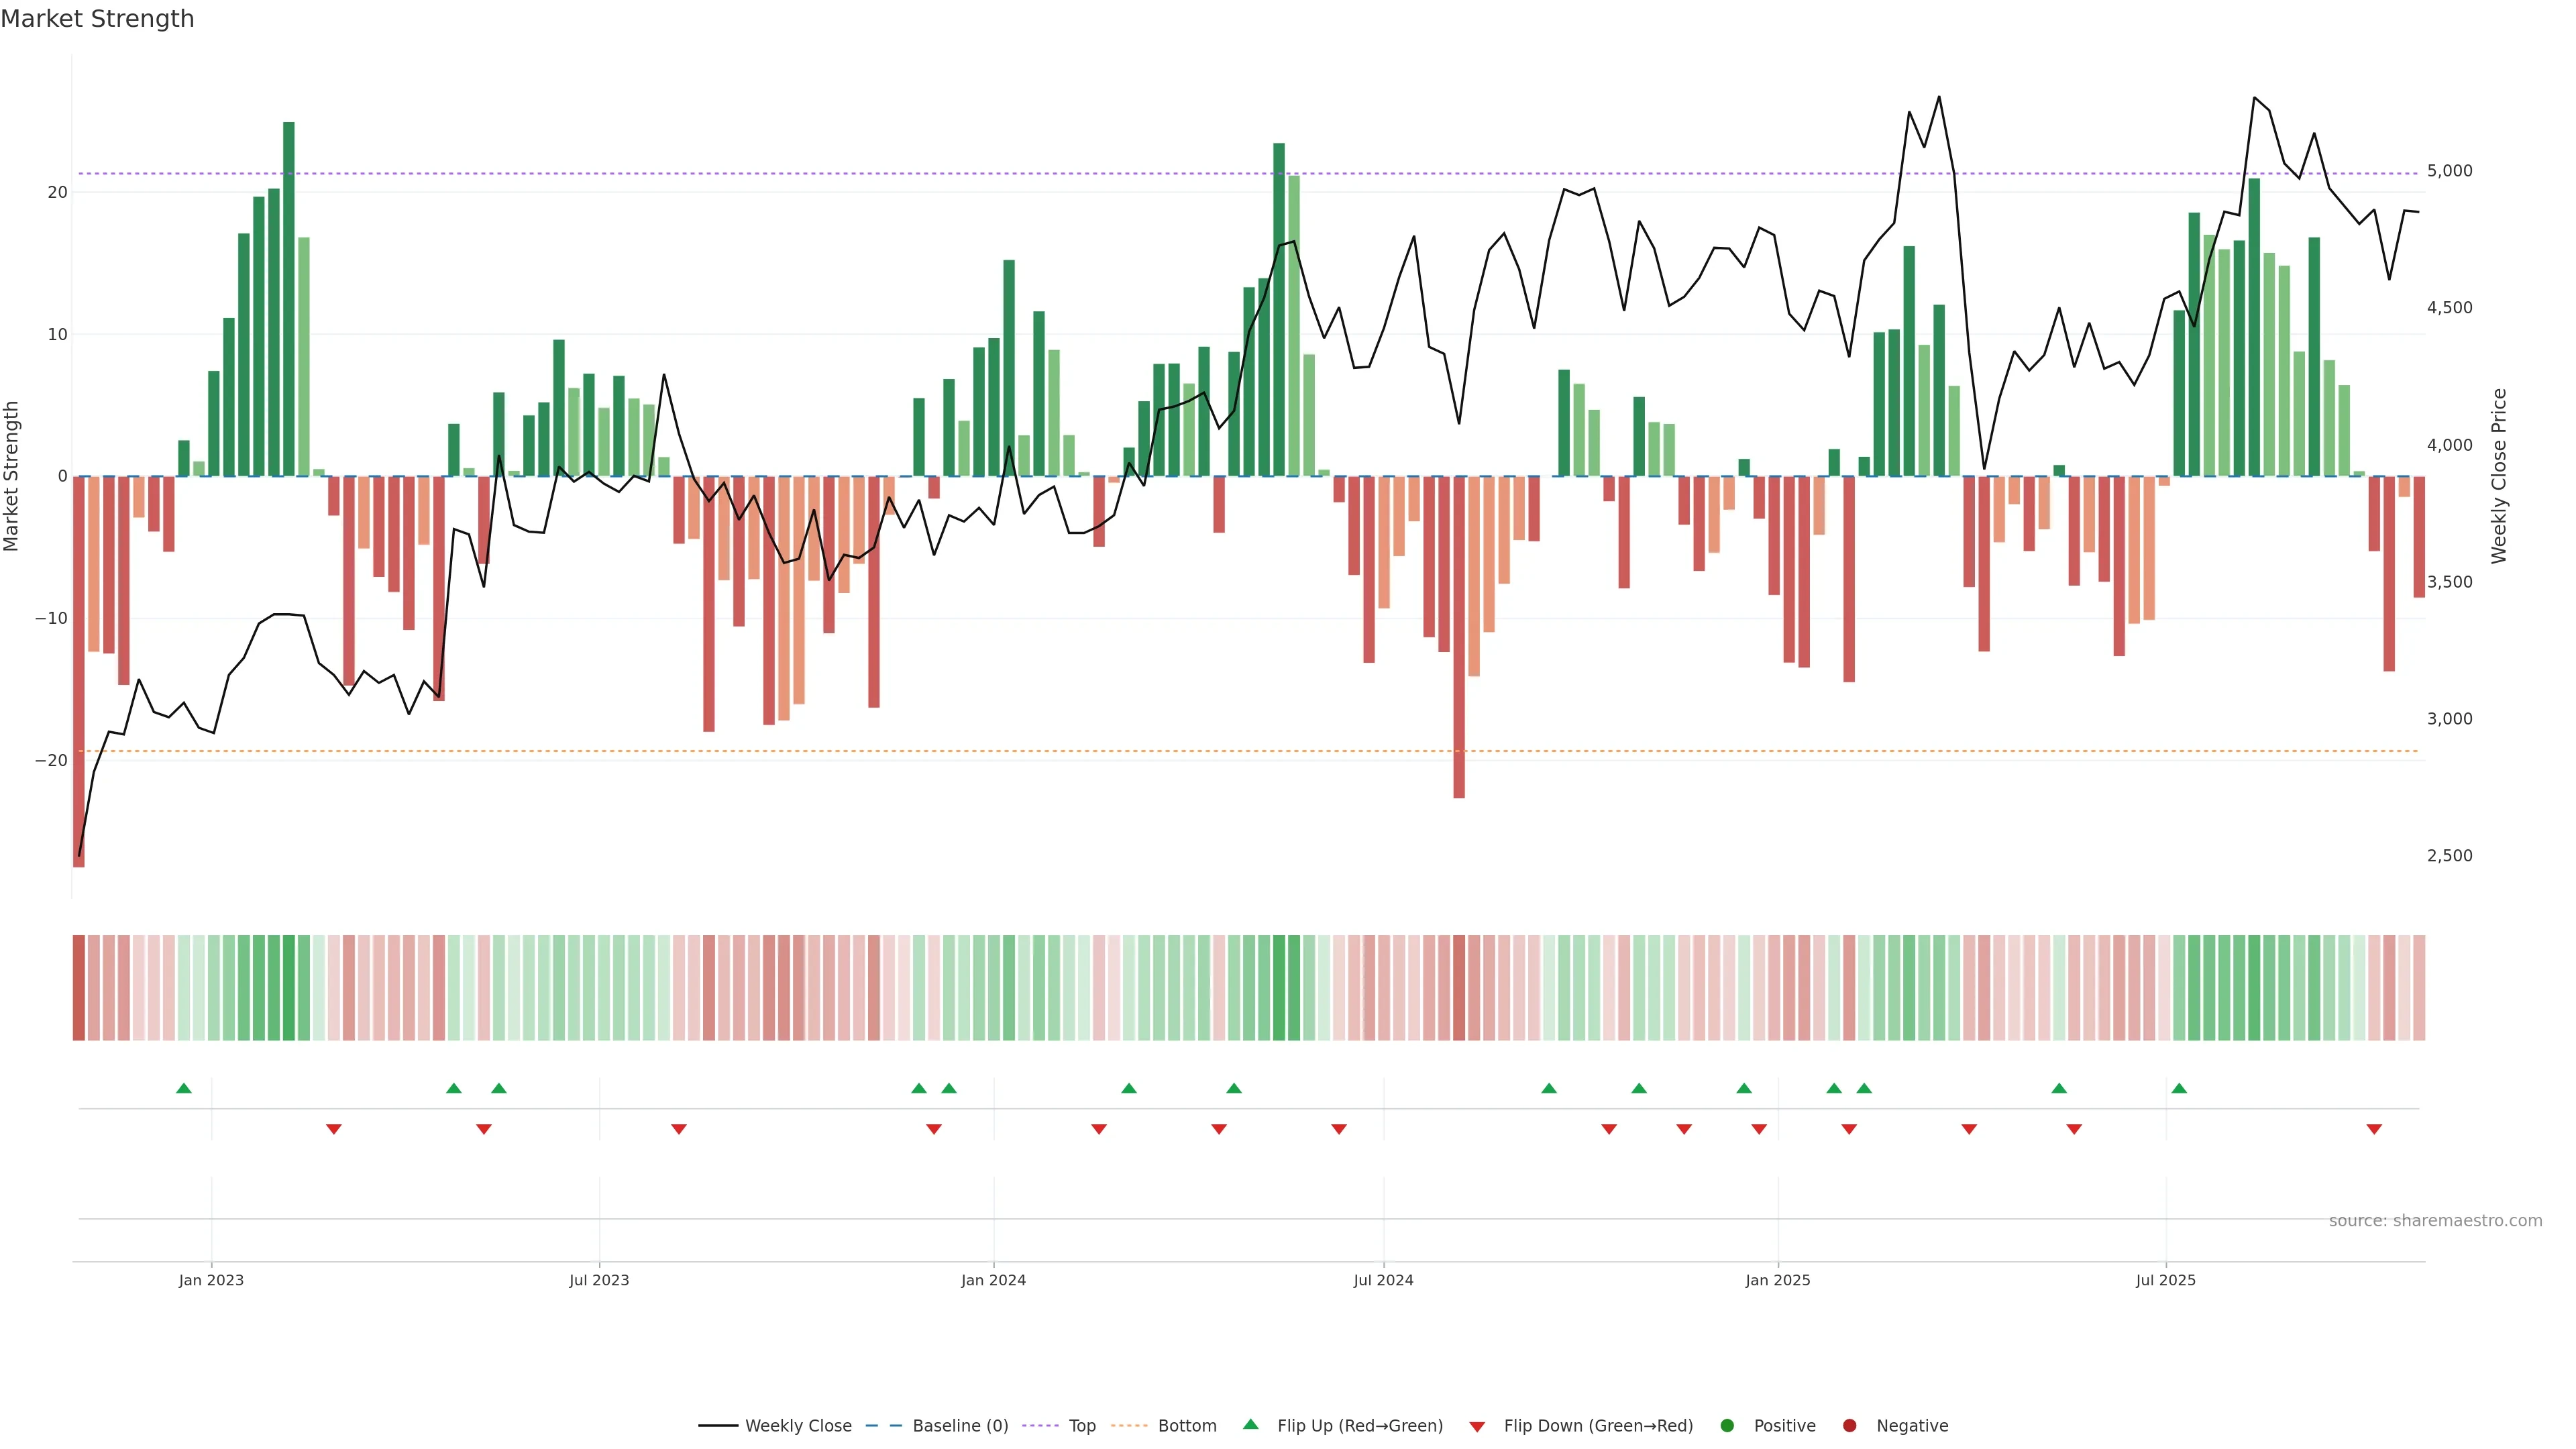
Task: Click the Positive green circle legend icon
Action: pos(1727,1426)
